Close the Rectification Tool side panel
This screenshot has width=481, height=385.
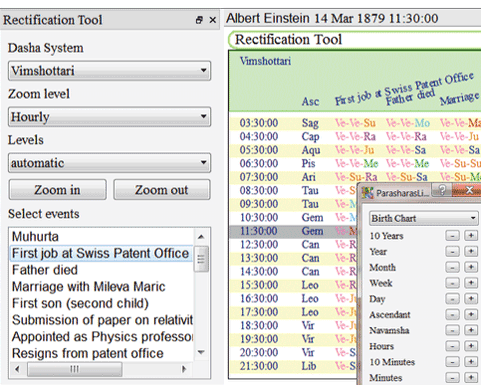coord(213,20)
